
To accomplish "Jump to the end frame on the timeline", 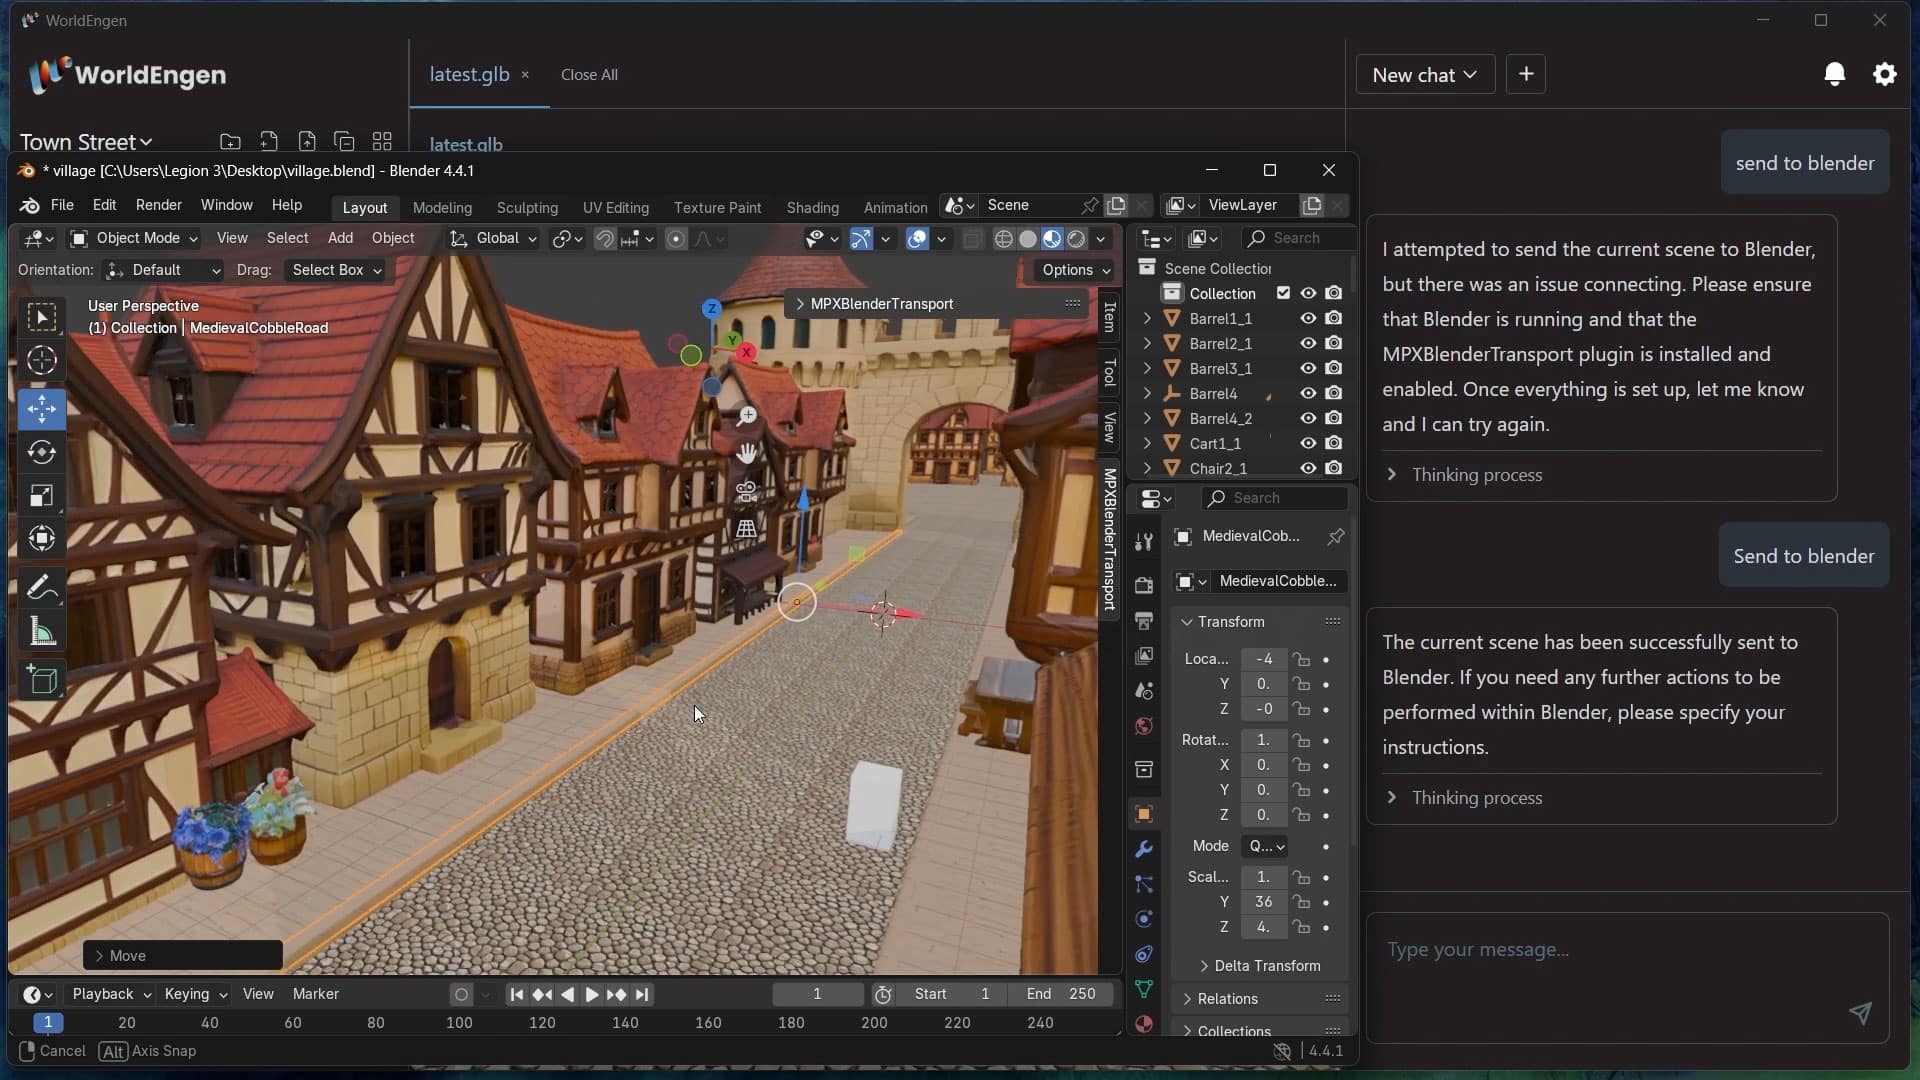I will (x=644, y=994).
